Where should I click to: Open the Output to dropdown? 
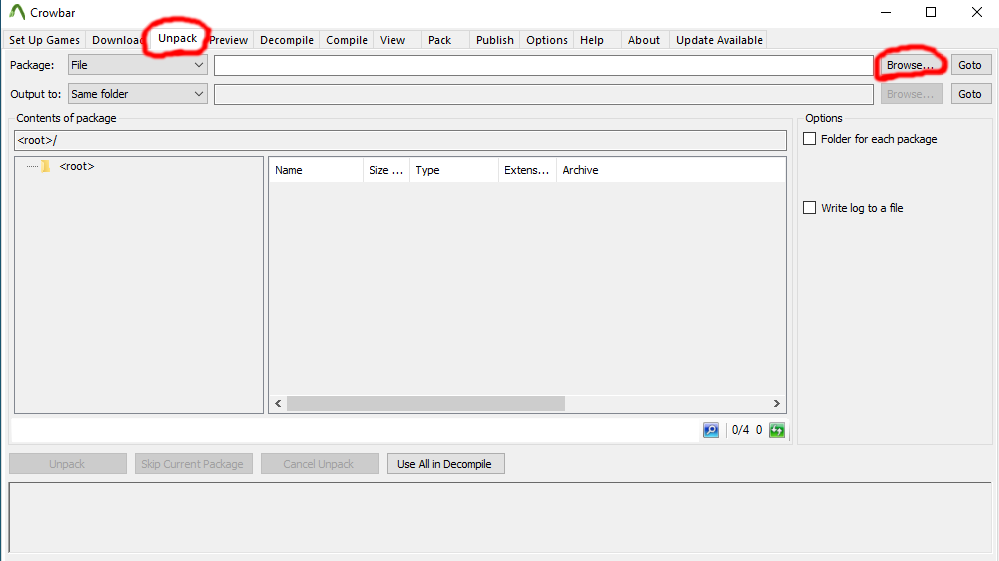pos(138,94)
